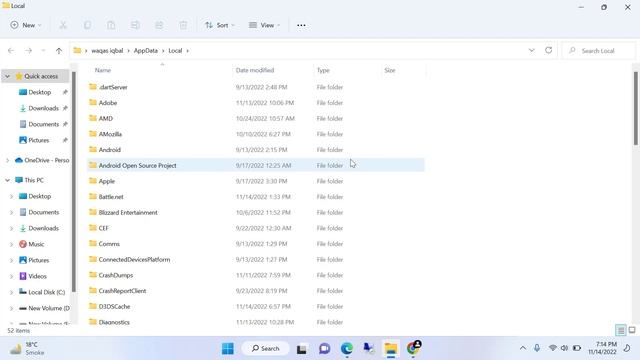Select New Volume (D:) drive

(44, 308)
